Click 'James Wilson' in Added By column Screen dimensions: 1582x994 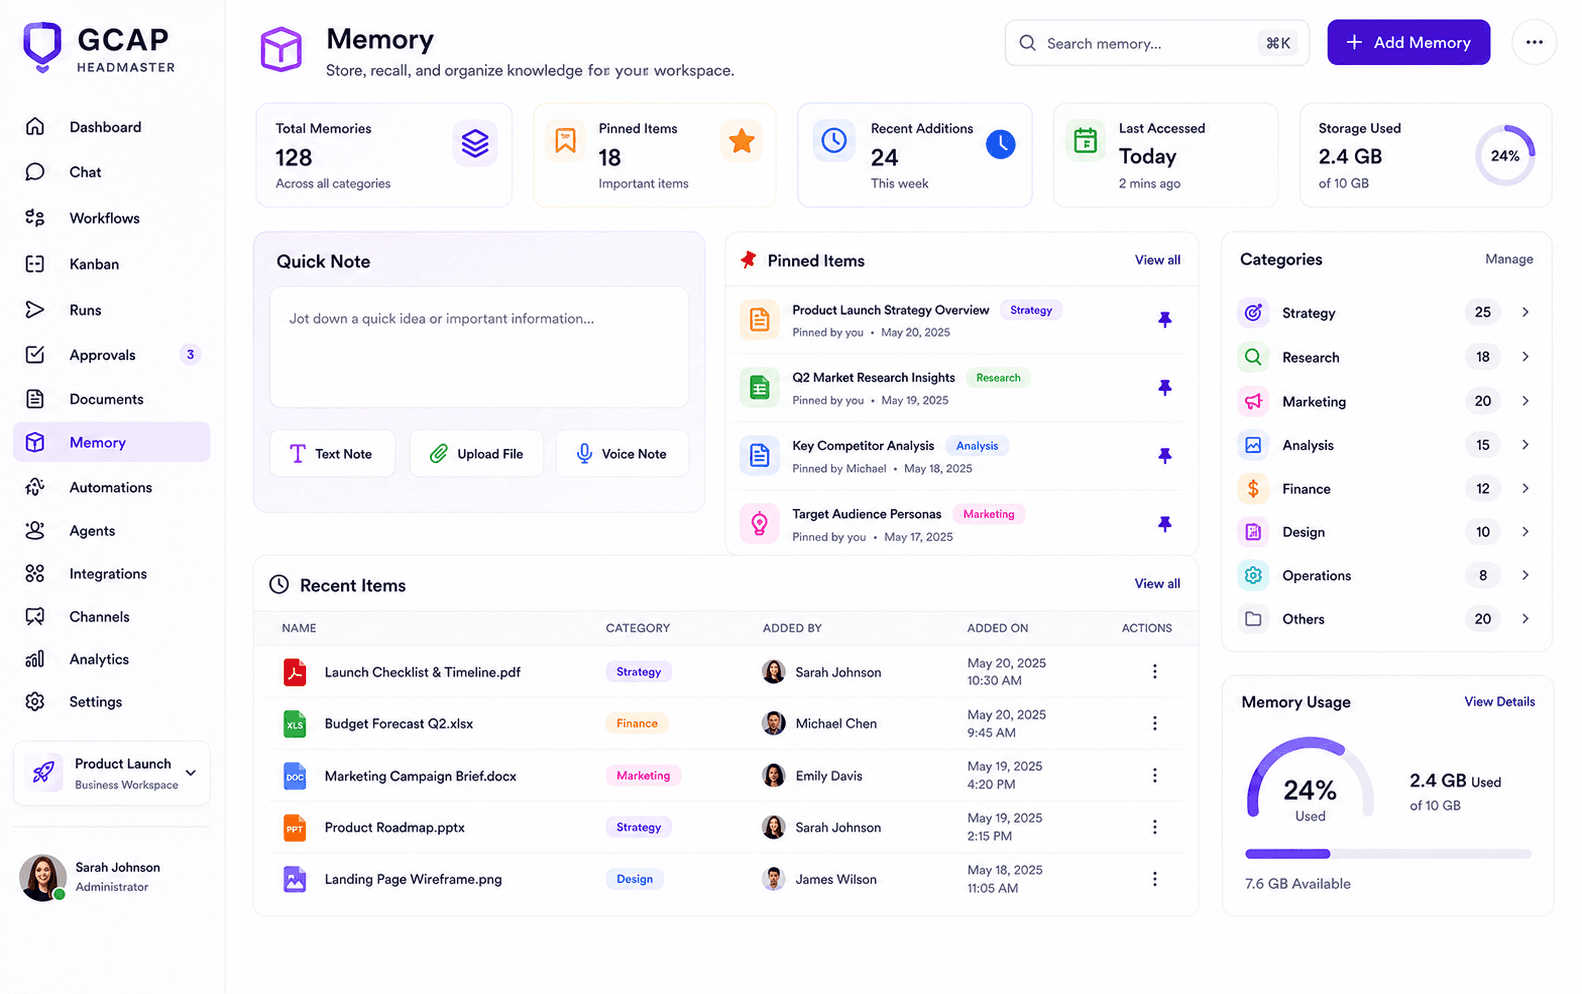(x=836, y=879)
